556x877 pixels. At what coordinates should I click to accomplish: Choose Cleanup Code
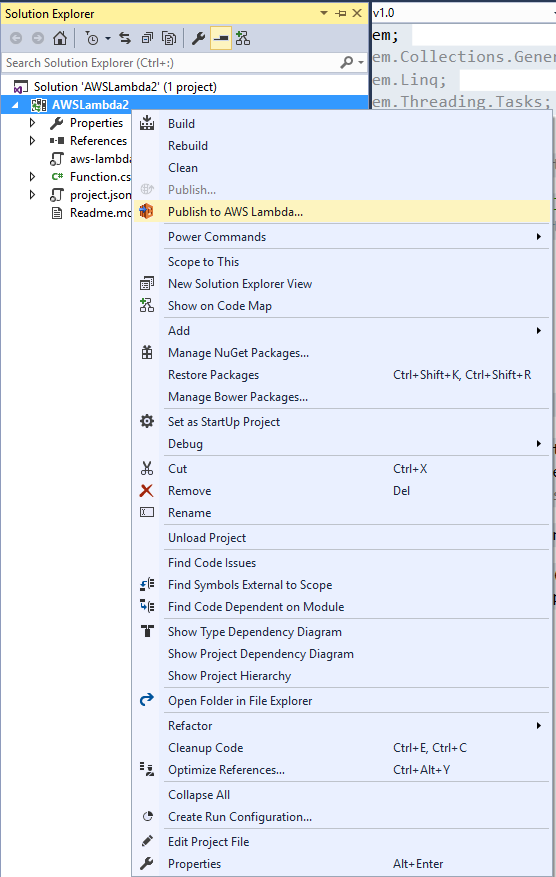tap(206, 748)
